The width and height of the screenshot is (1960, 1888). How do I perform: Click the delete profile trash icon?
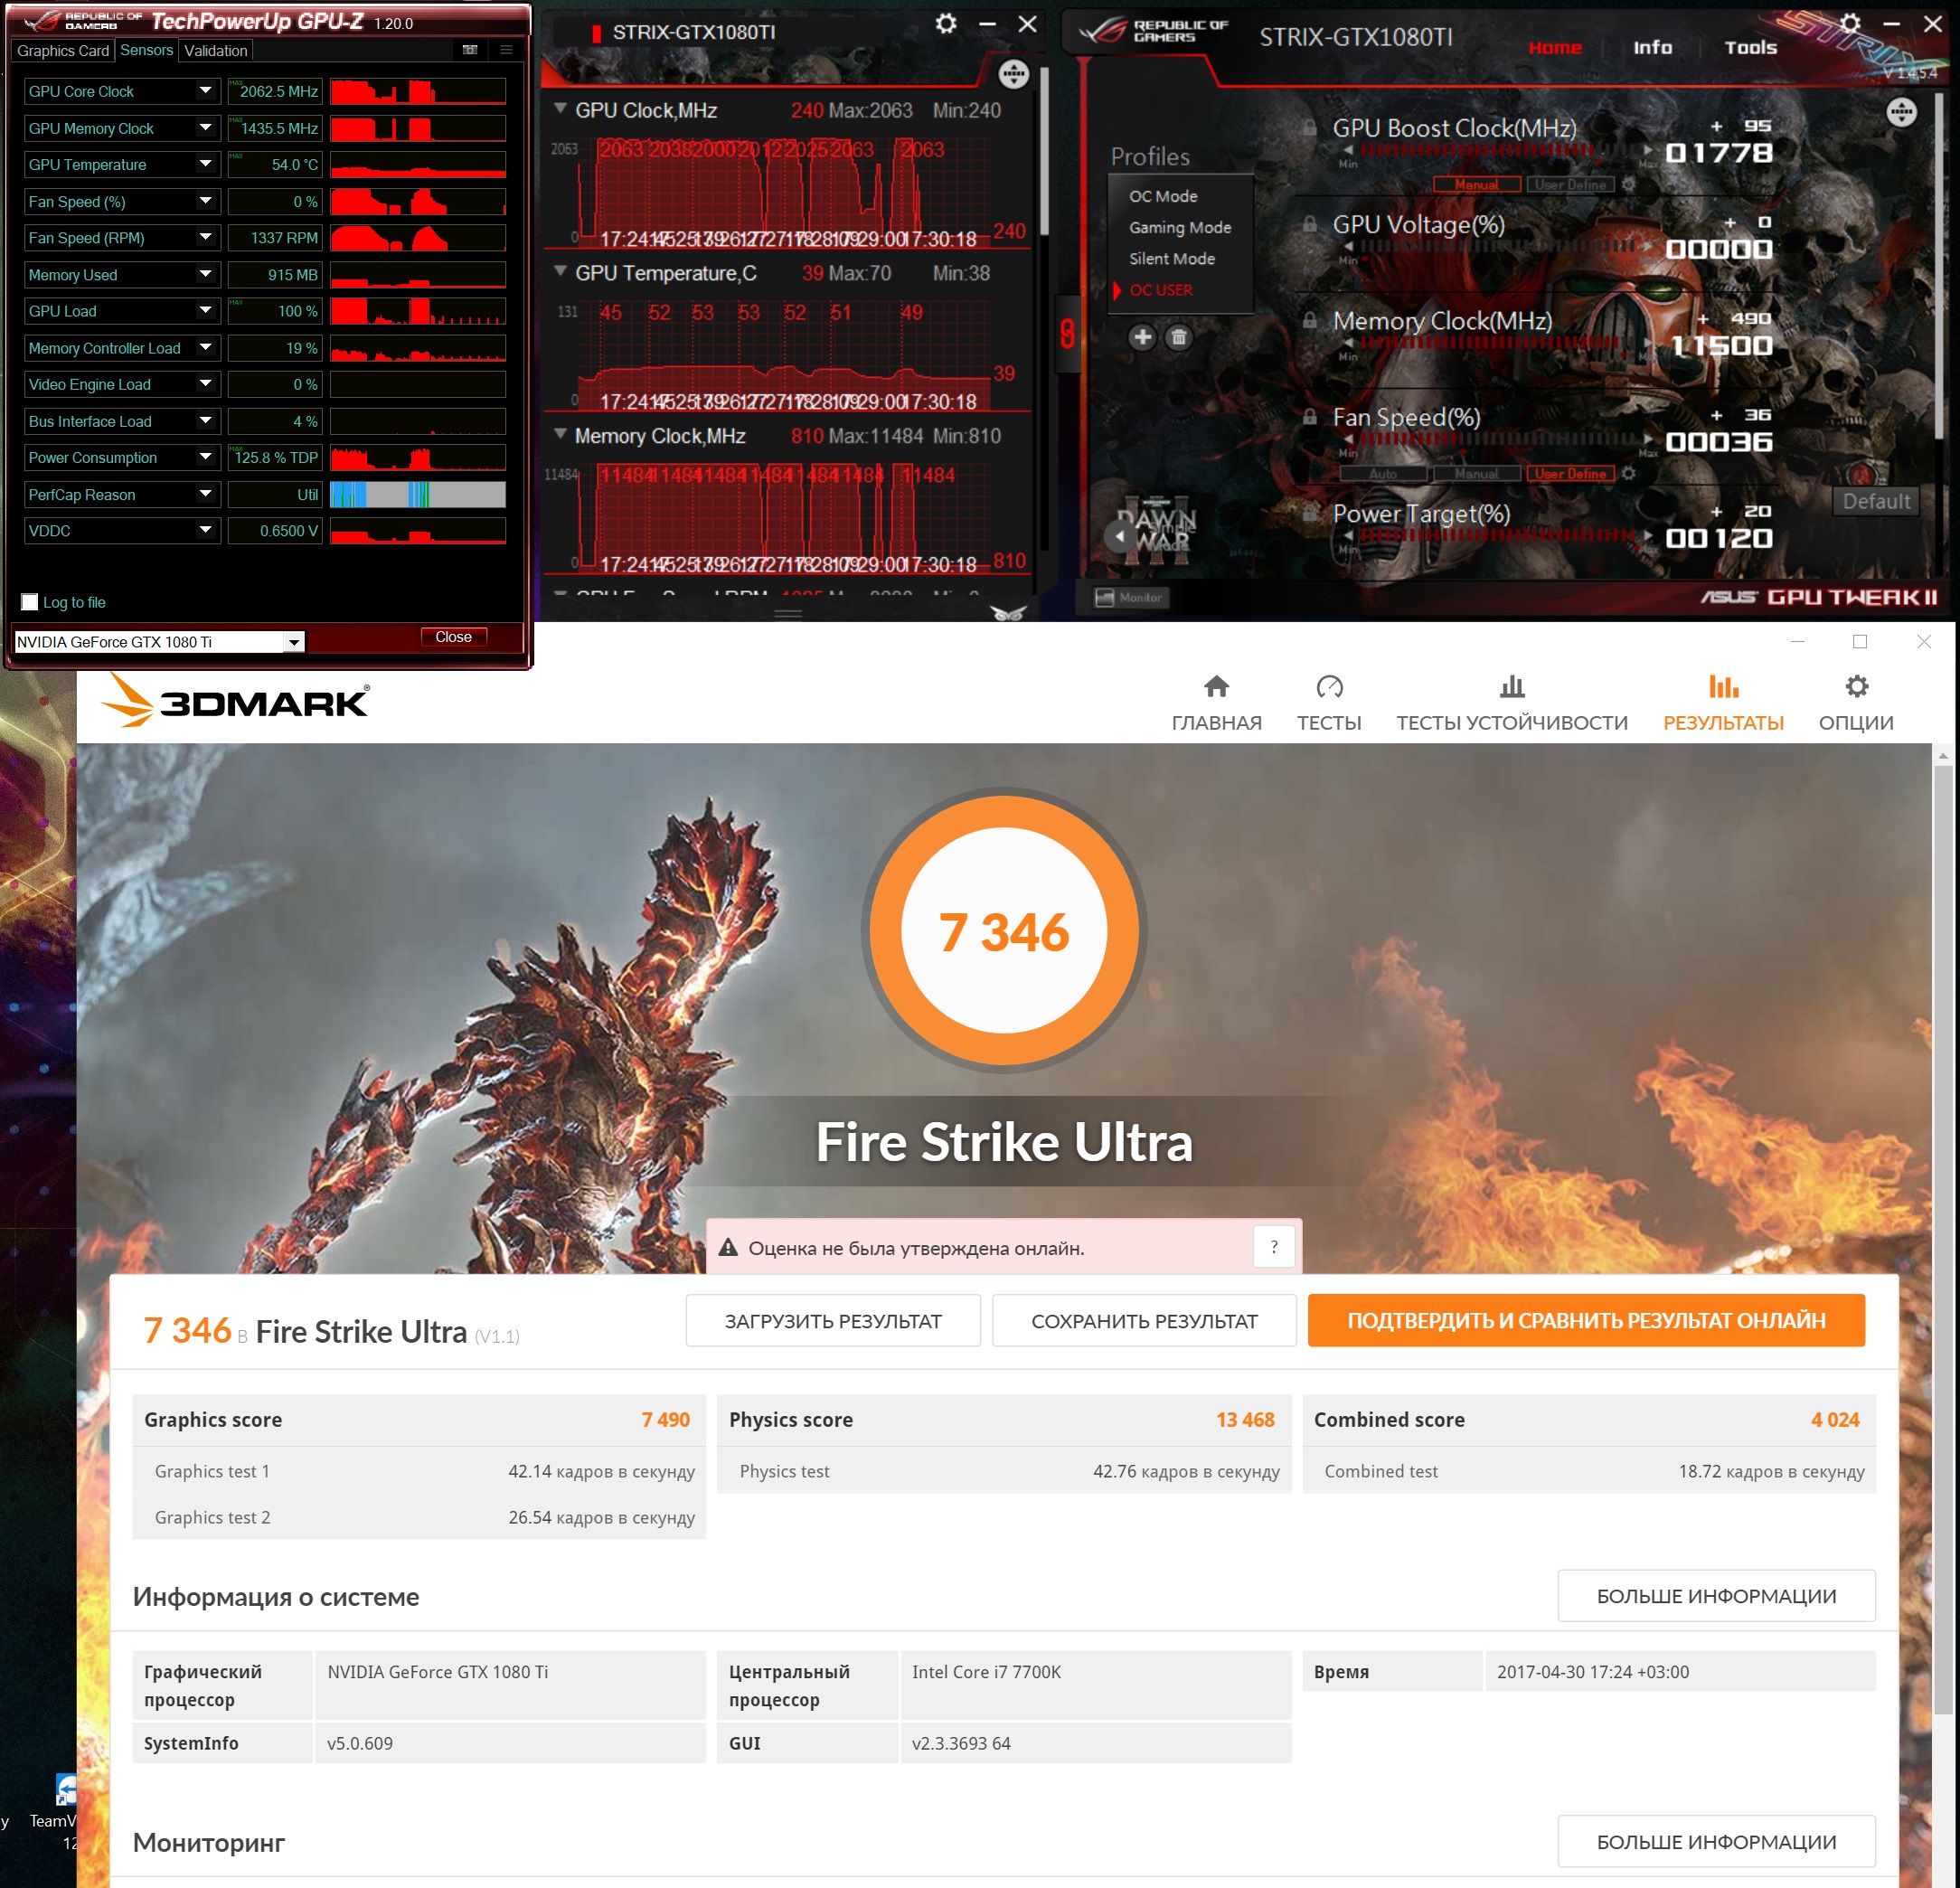1179,337
